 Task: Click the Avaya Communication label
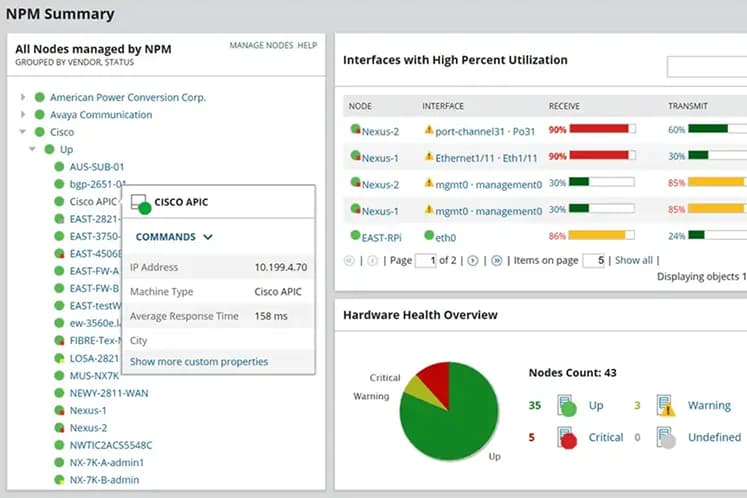point(101,115)
